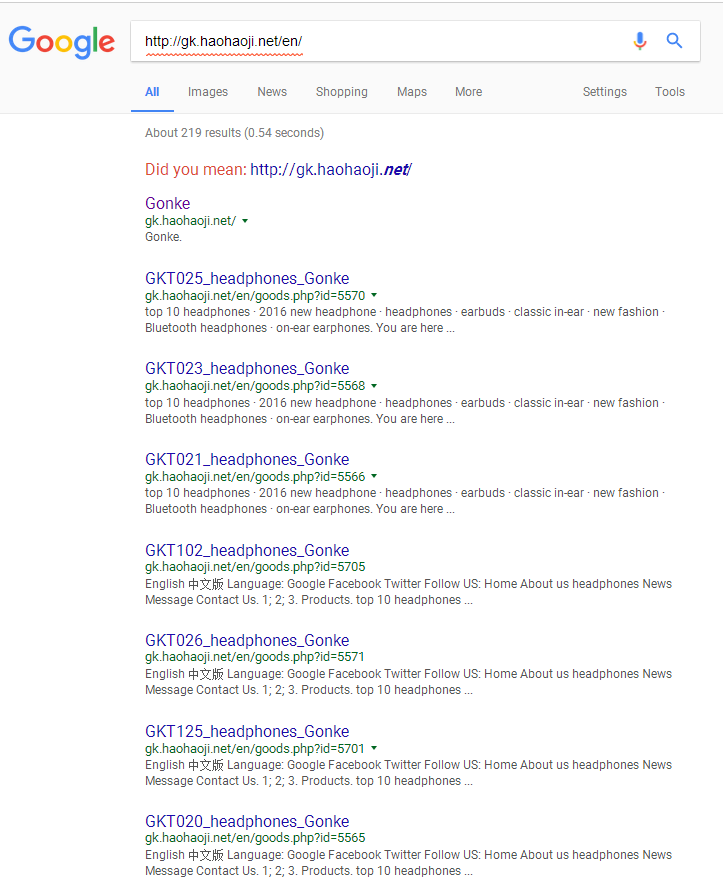
Task: Open search Settings menu
Action: 605,92
